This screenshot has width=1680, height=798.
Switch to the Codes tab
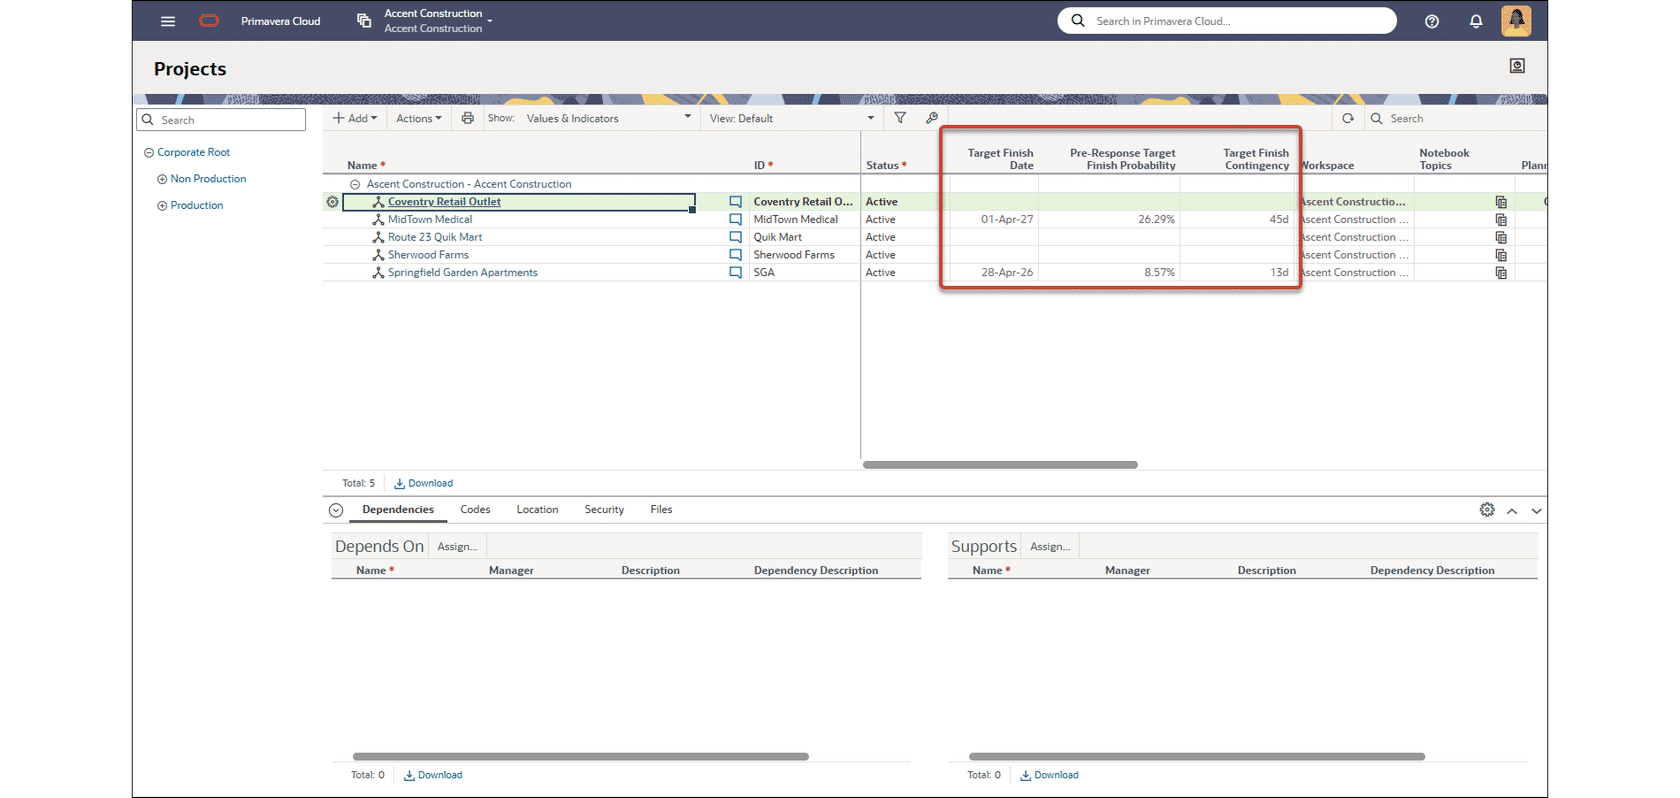[475, 510]
